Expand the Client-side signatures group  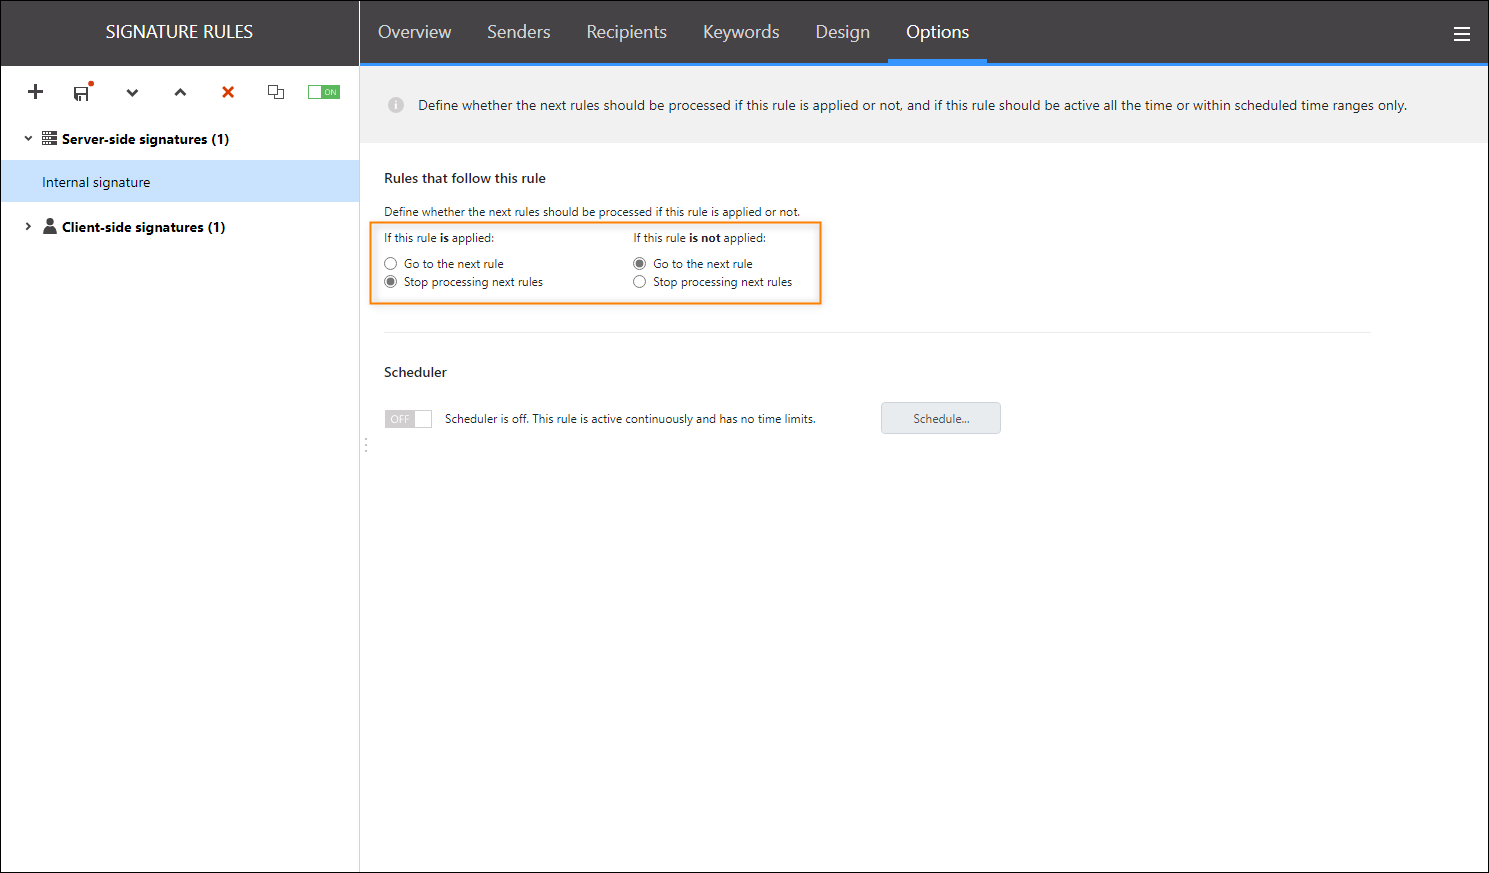coord(27,226)
